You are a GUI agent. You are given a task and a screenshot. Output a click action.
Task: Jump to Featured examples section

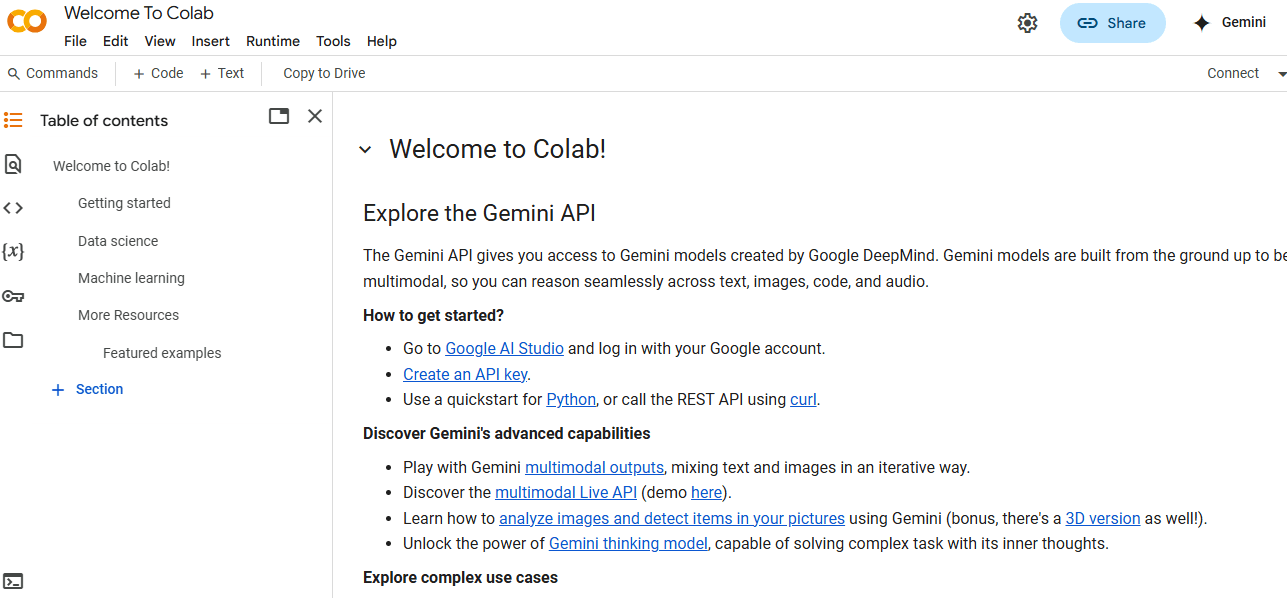(162, 353)
